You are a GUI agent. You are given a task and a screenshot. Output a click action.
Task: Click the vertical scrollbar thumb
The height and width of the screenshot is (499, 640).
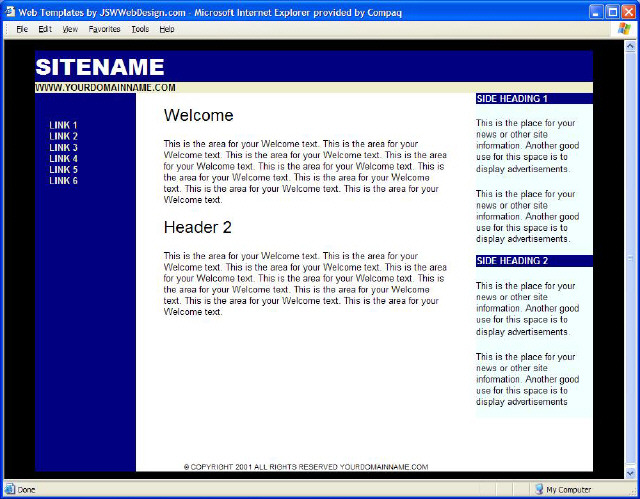point(630,259)
